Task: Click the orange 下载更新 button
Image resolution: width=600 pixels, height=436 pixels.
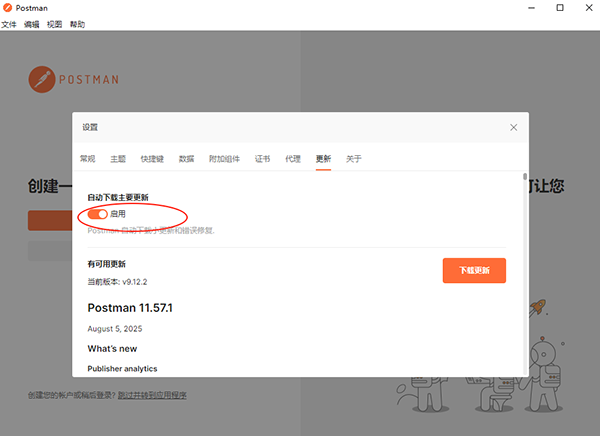Action: click(474, 271)
